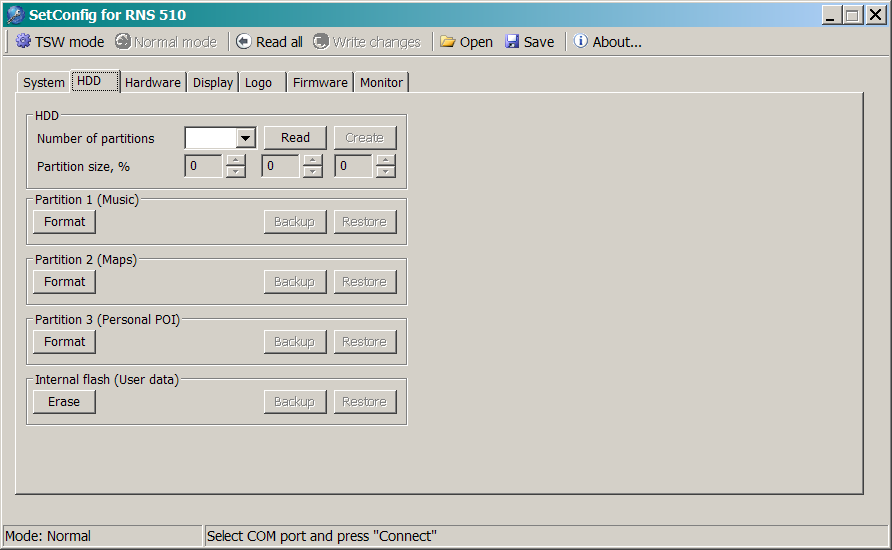Click Restore for Partition 3 (Personal POI)
This screenshot has width=892, height=550.
pyautogui.click(x=365, y=342)
